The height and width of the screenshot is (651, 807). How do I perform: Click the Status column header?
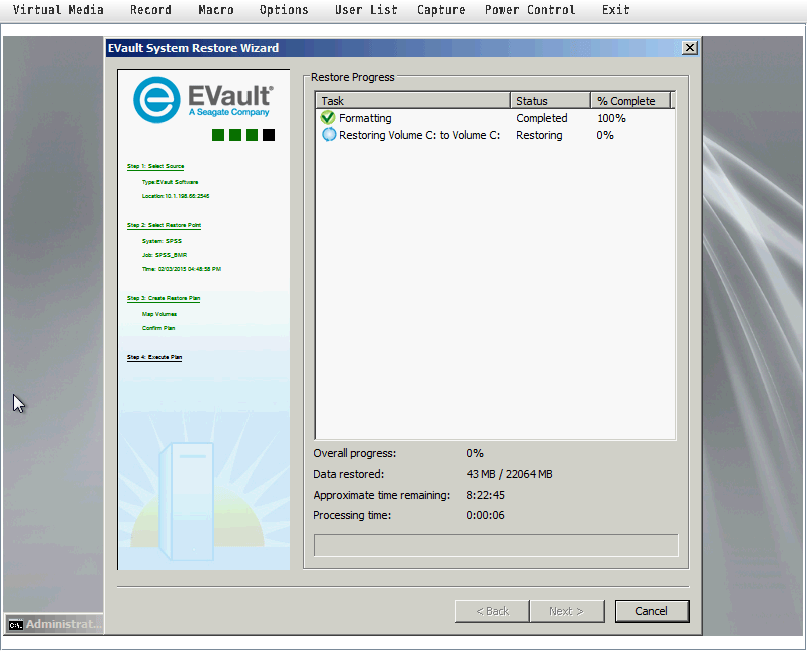click(x=550, y=101)
